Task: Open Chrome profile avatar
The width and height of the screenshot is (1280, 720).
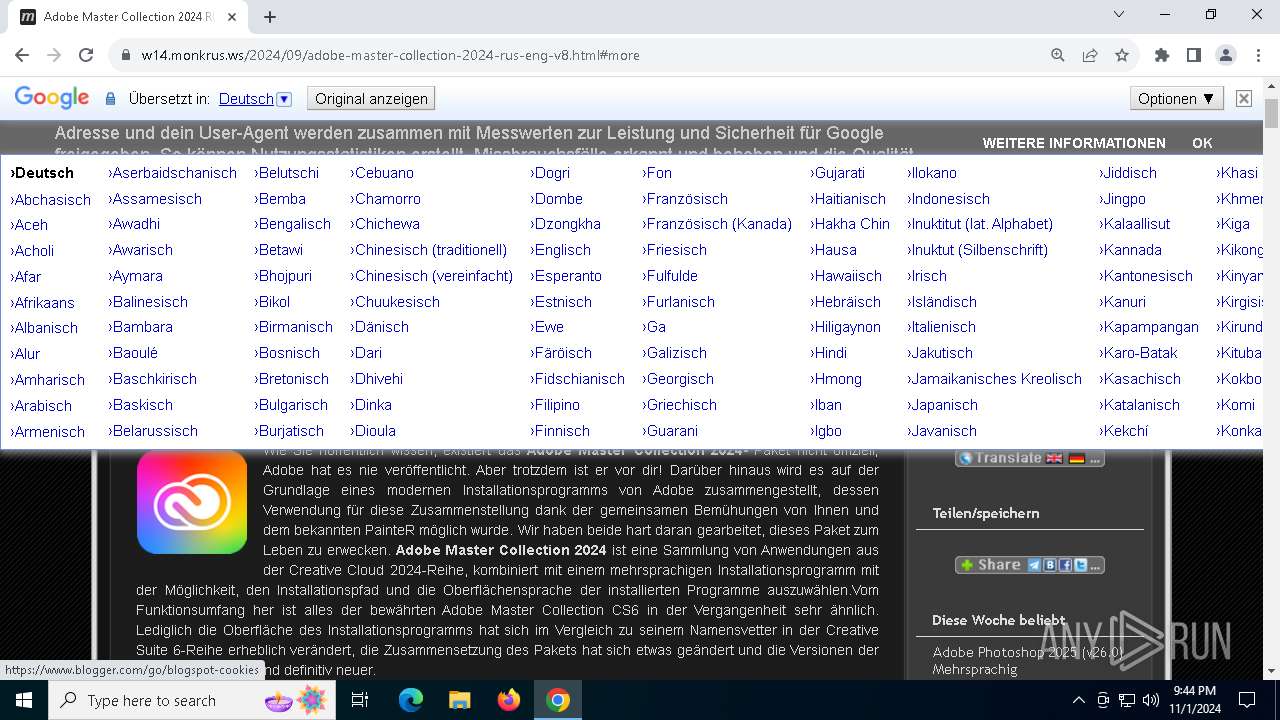Action: point(1226,56)
